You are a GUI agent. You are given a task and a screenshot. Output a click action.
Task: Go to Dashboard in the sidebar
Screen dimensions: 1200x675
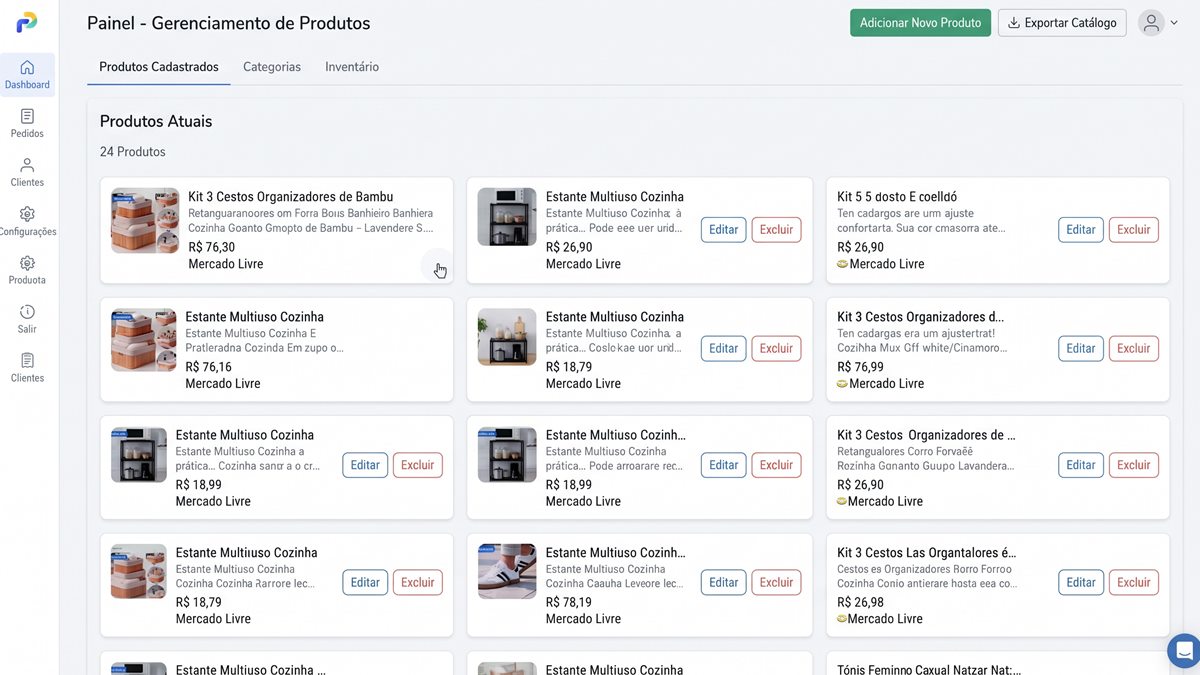coord(27,75)
